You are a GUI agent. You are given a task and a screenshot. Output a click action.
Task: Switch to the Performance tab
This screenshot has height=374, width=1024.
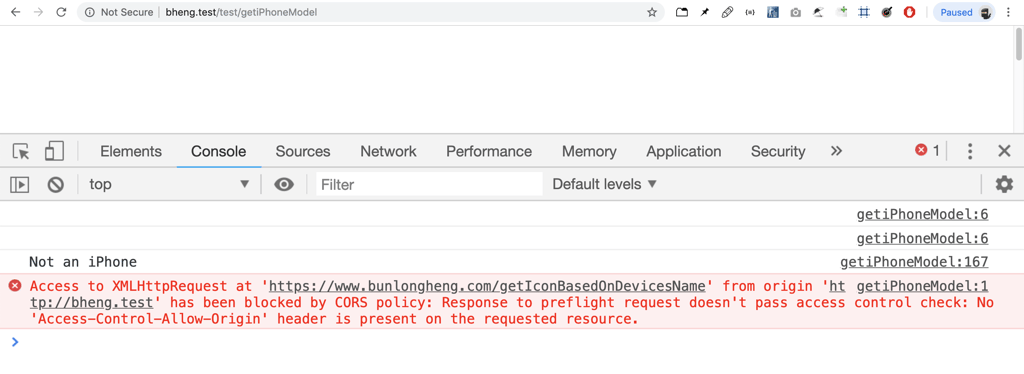tap(489, 151)
